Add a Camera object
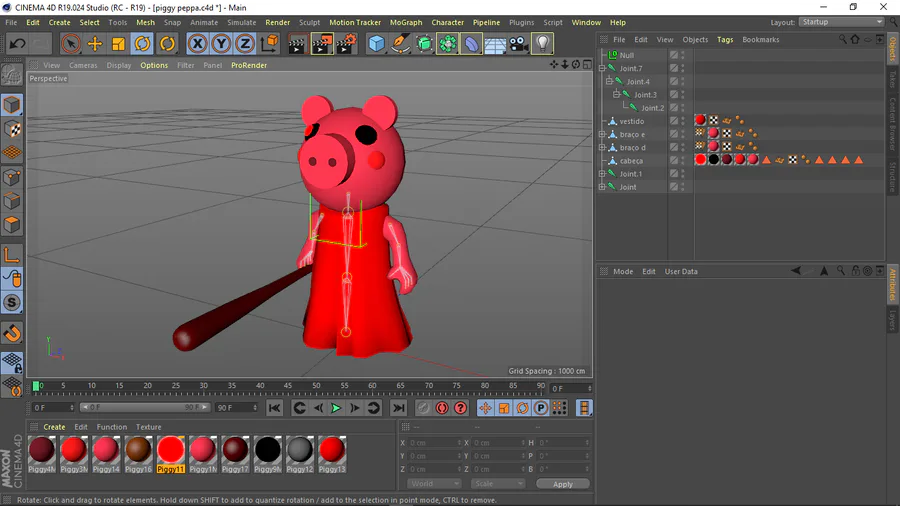 click(518, 44)
